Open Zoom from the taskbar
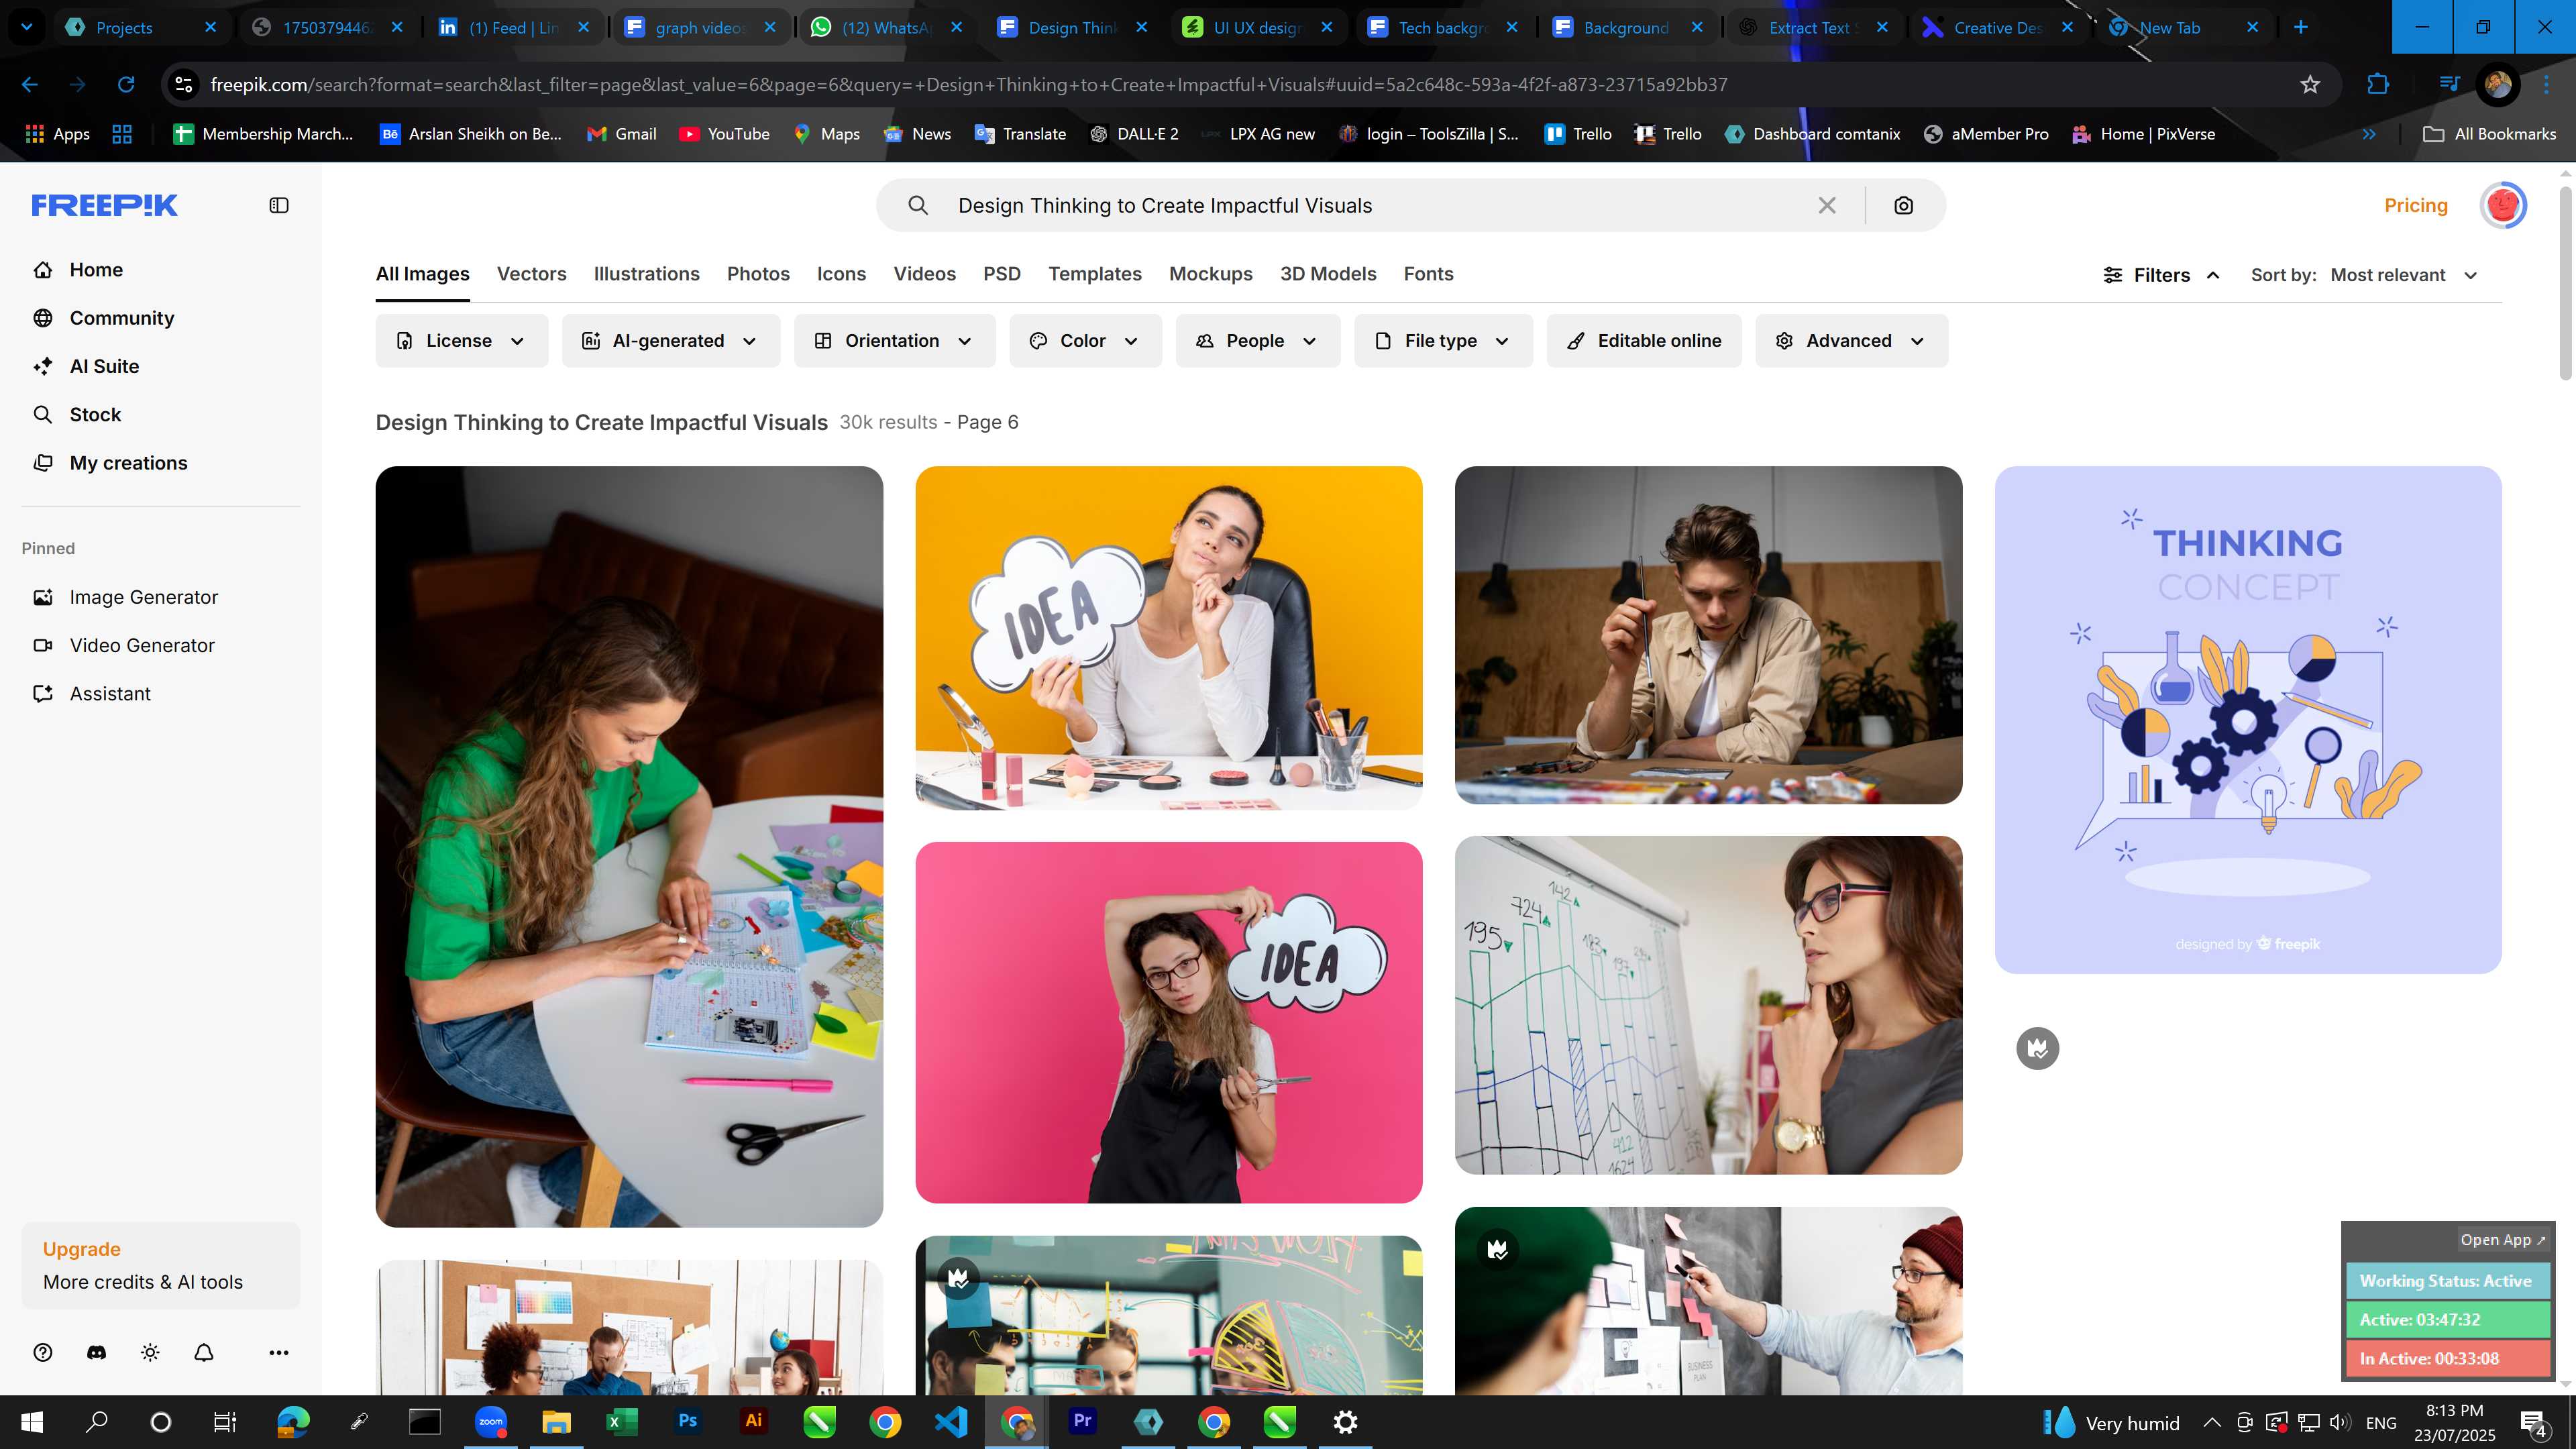Image resolution: width=2576 pixels, height=1449 pixels. (490, 1421)
